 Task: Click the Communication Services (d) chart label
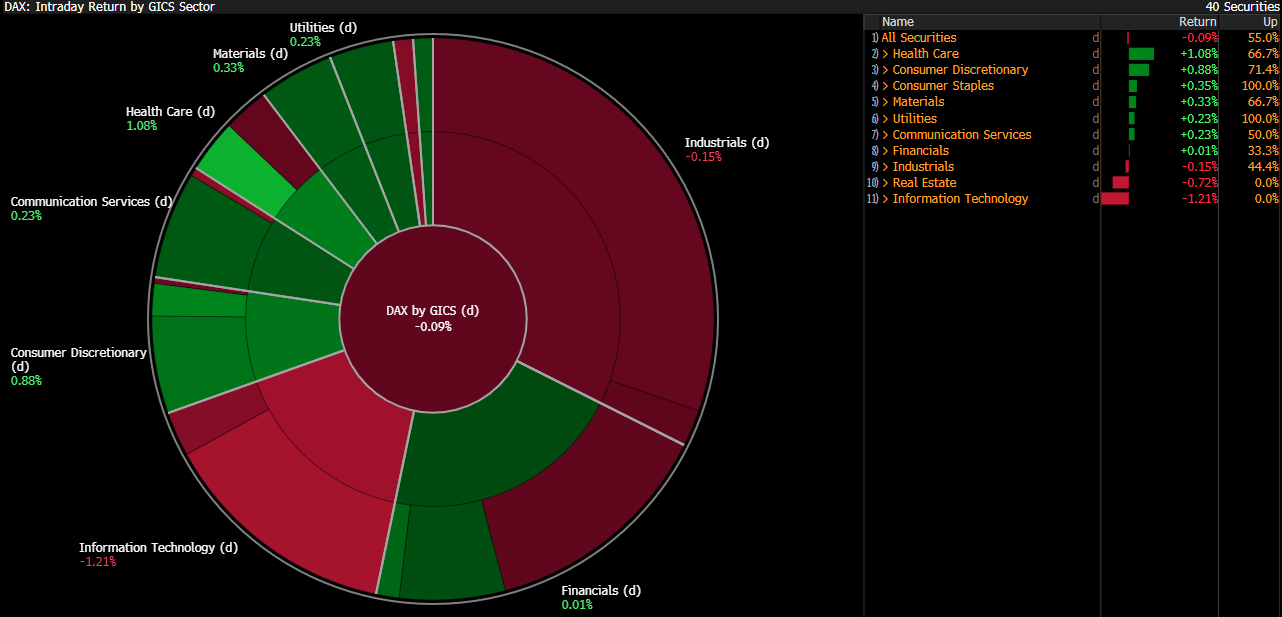[x=92, y=201]
